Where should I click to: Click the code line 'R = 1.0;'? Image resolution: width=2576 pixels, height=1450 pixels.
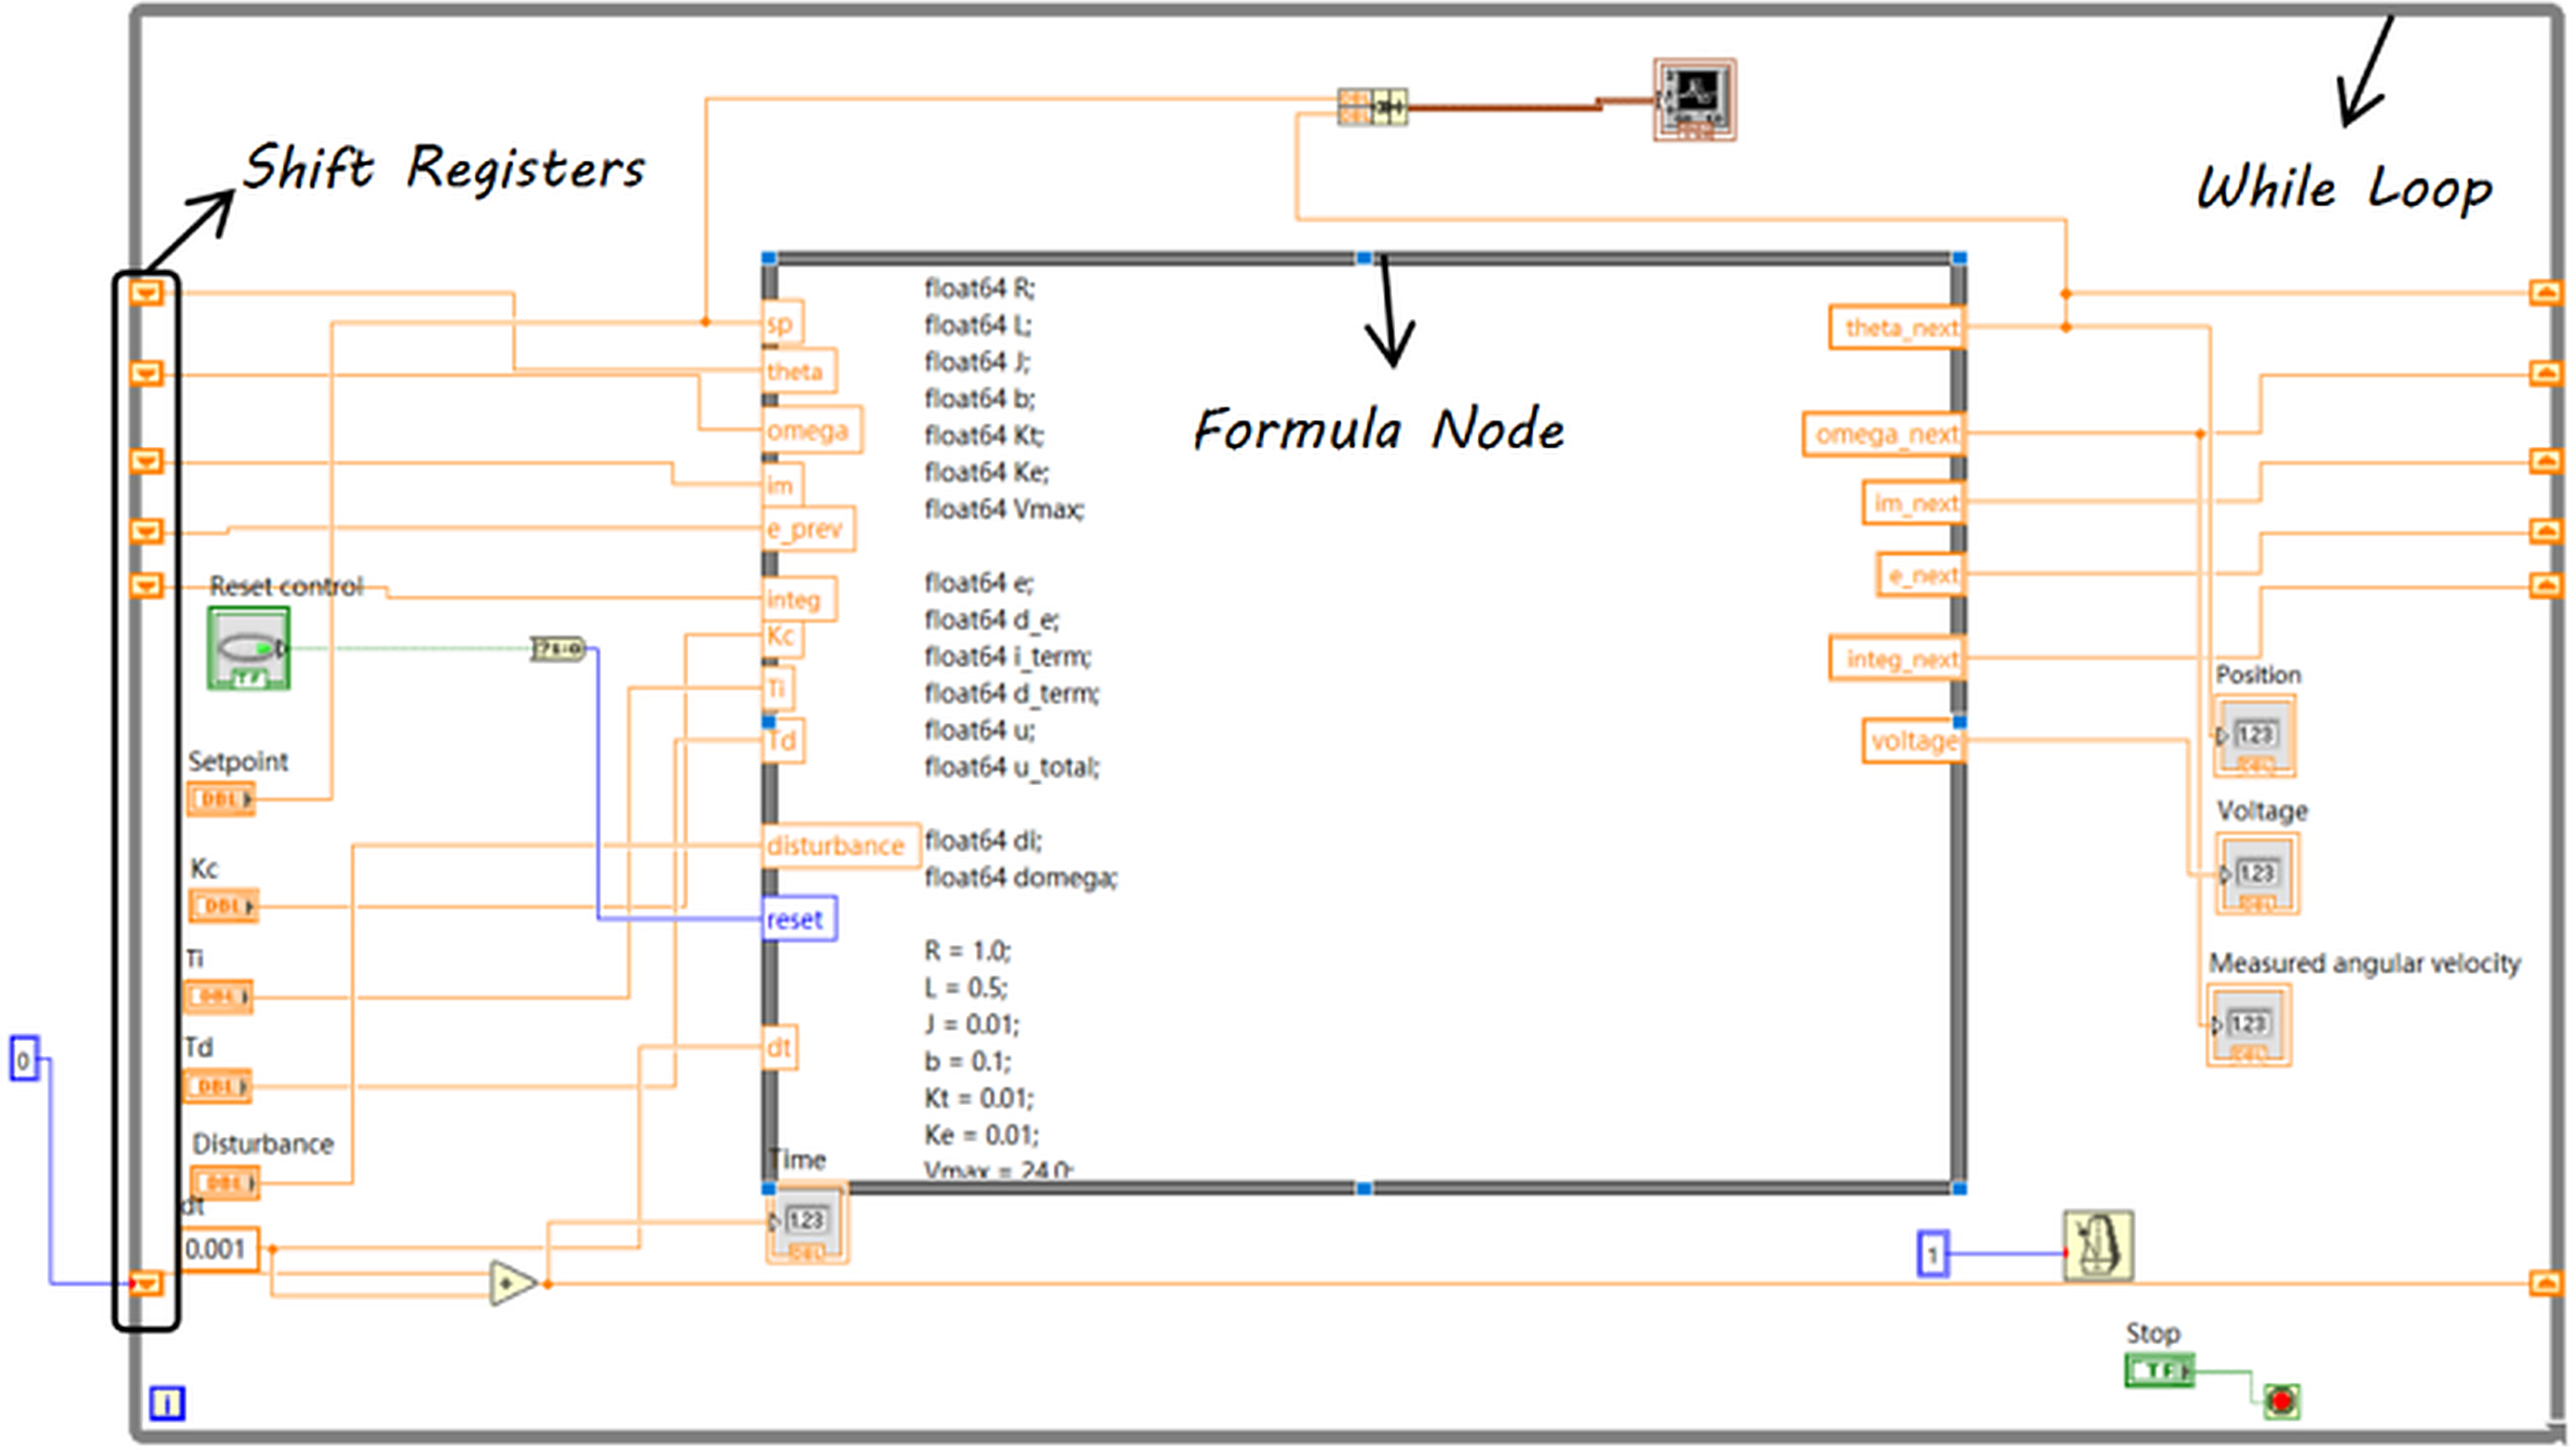pyautogui.click(x=968, y=951)
